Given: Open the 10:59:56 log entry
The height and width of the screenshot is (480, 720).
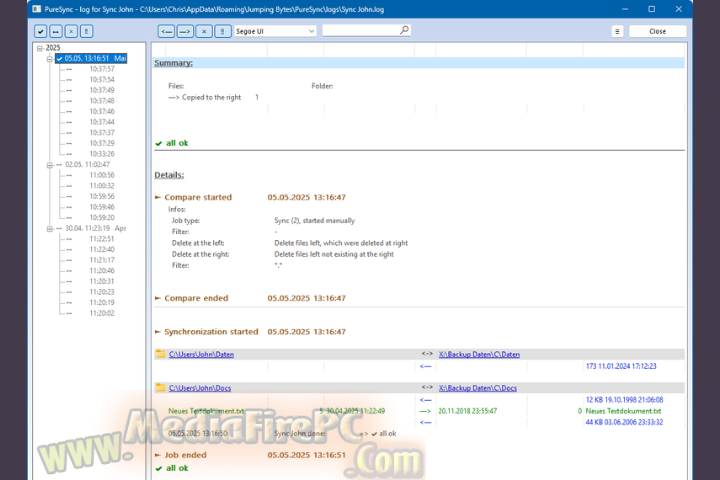Looking at the screenshot, I should pyautogui.click(x=102, y=196).
